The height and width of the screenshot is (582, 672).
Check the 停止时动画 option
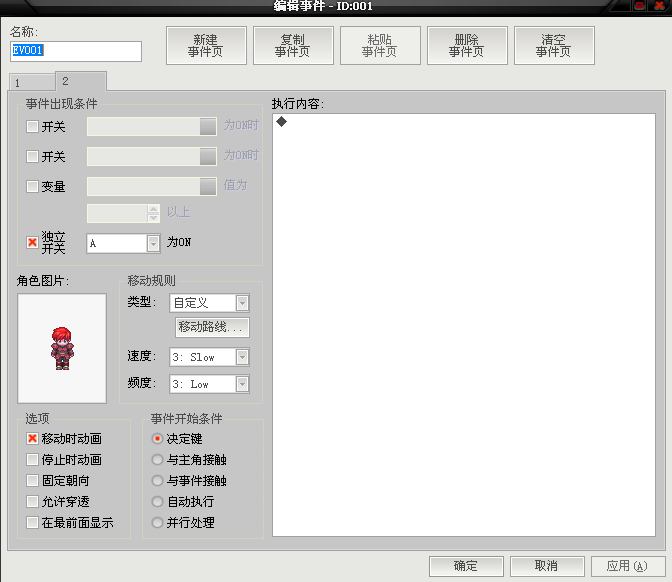click(32, 459)
